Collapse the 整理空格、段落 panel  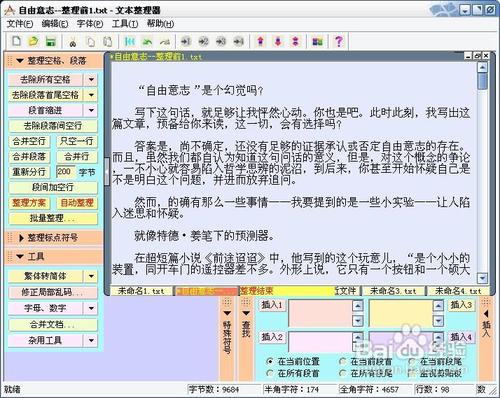tap(20, 61)
